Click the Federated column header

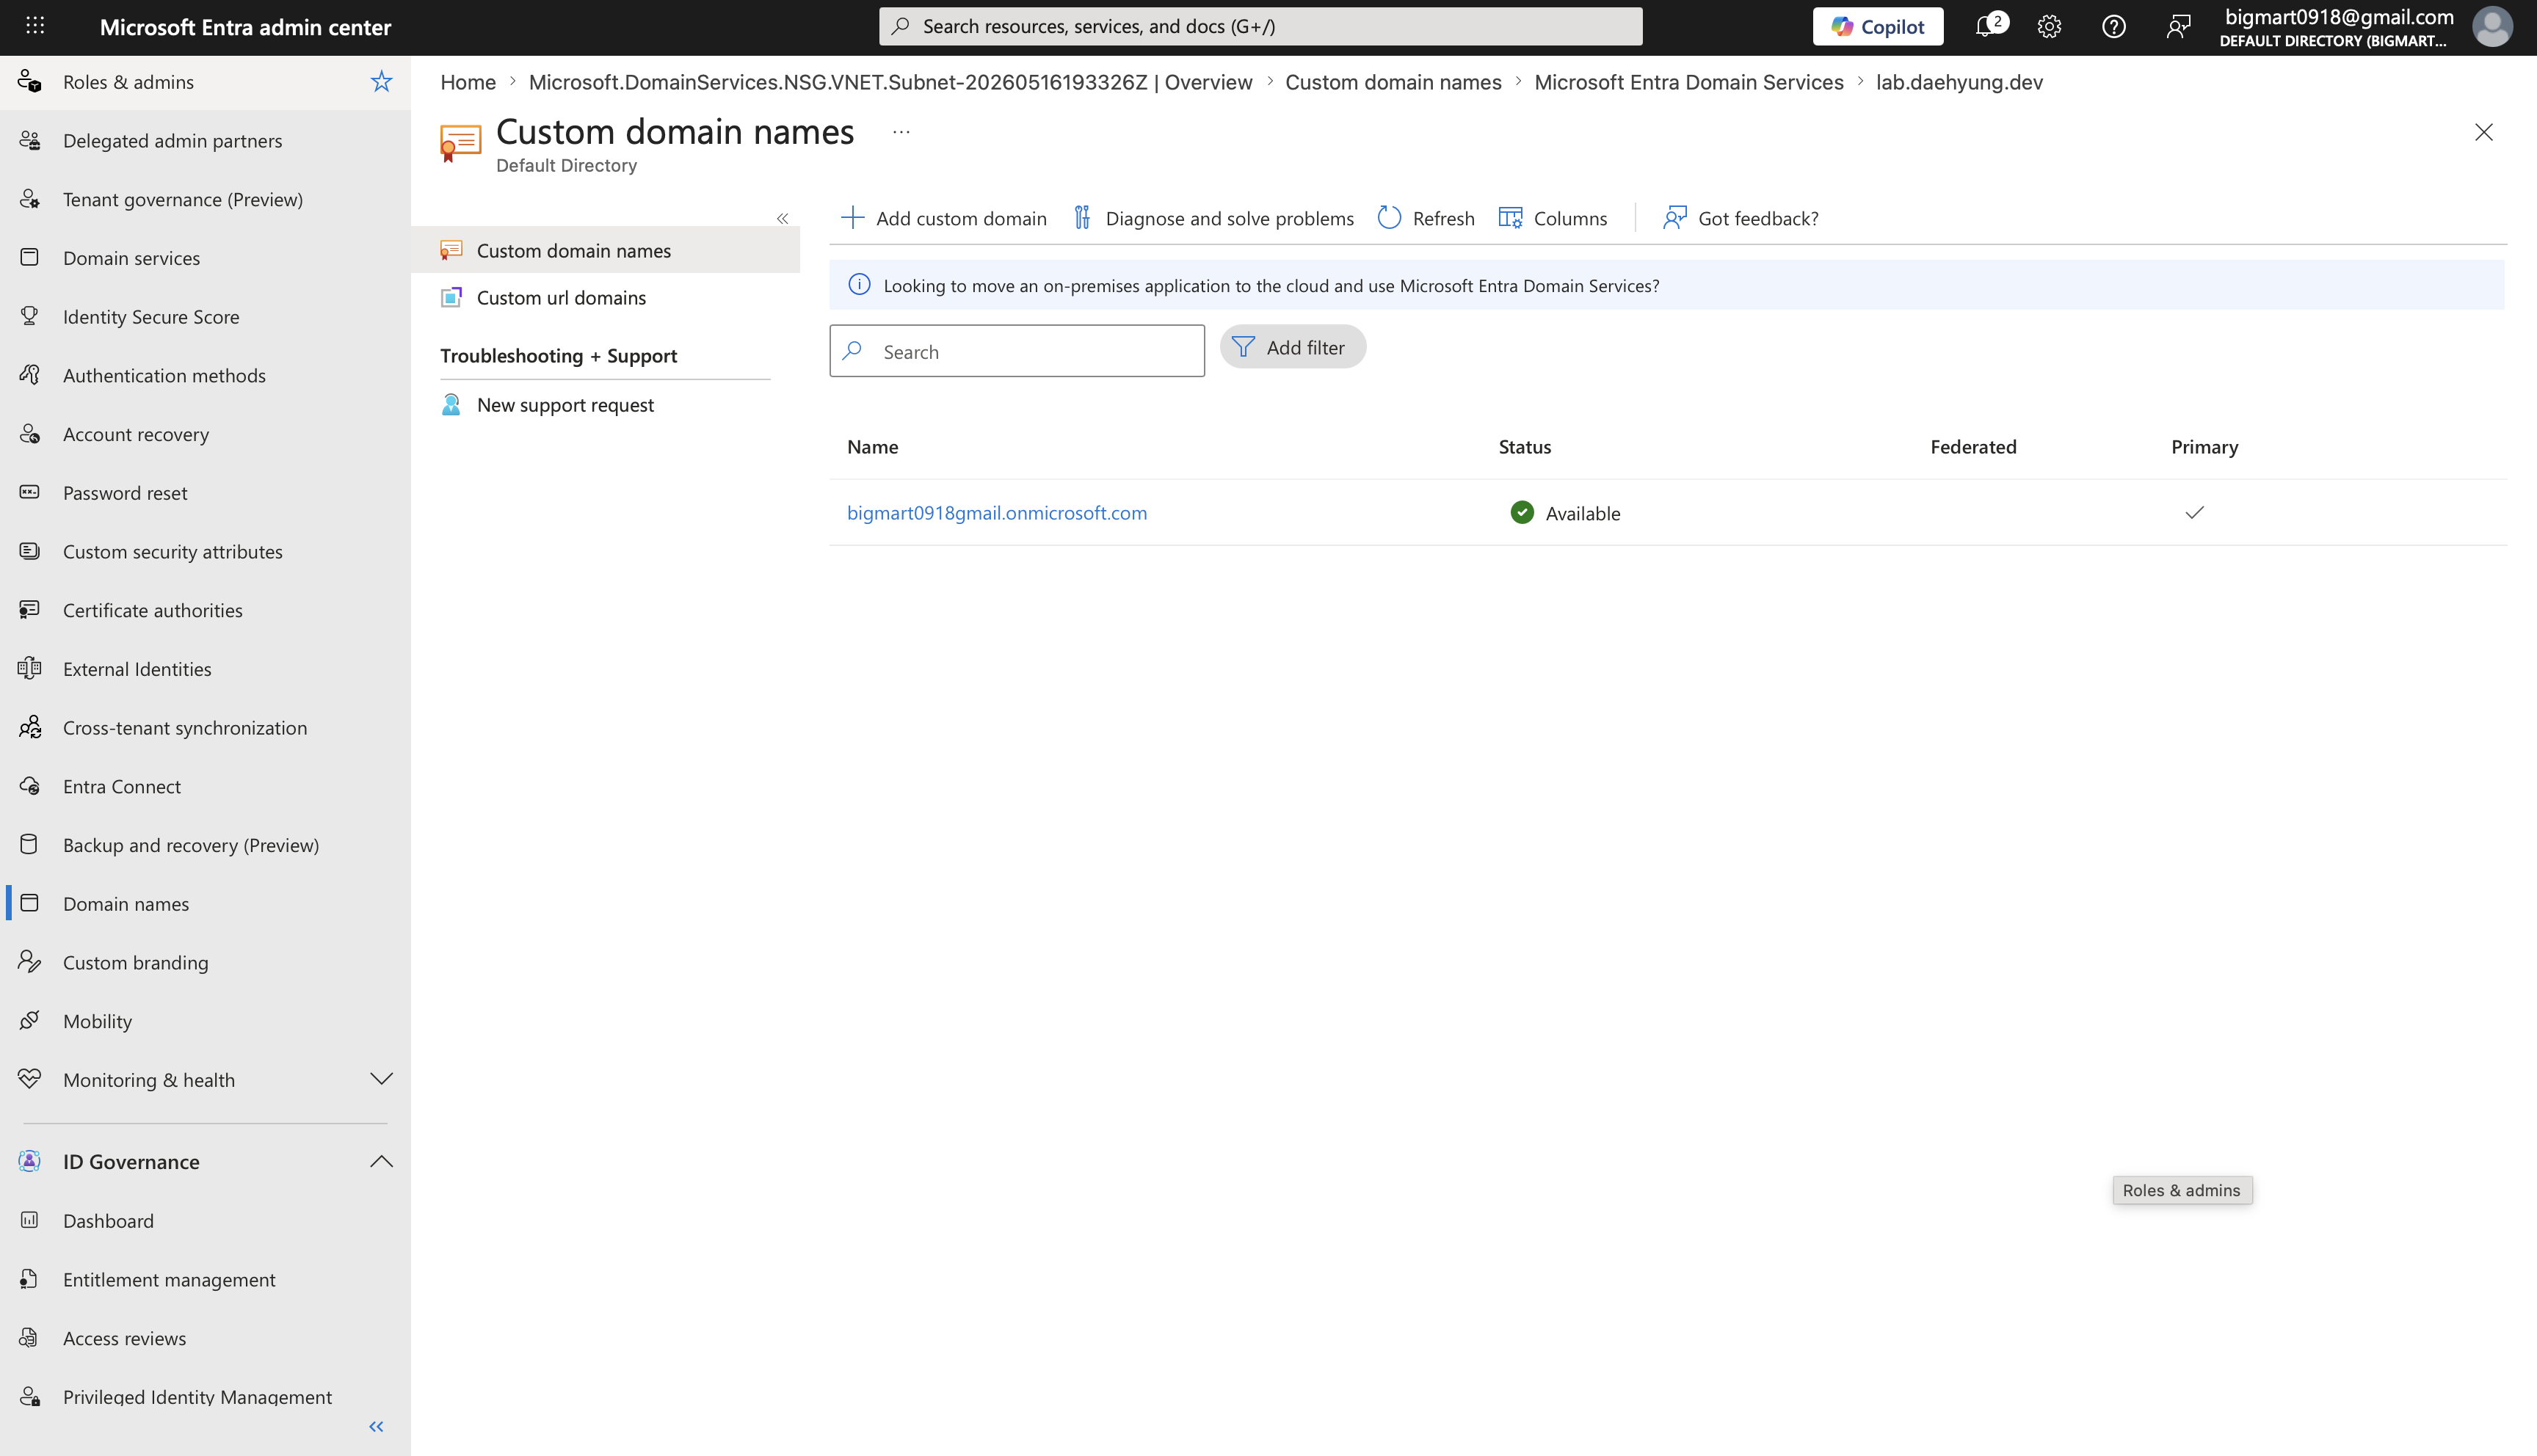click(x=1972, y=446)
